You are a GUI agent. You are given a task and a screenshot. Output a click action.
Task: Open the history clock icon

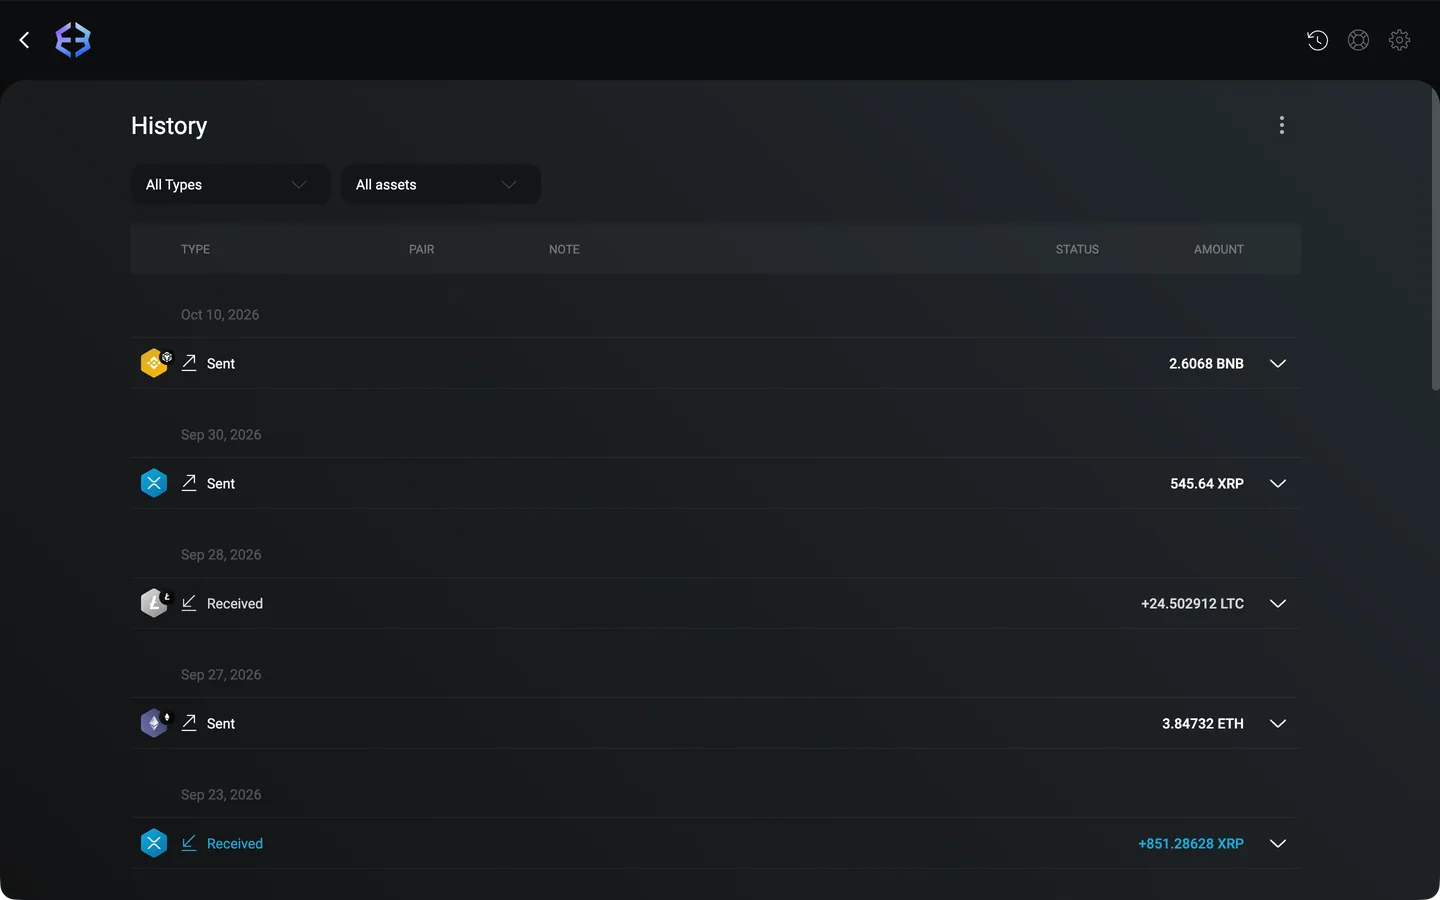click(1318, 40)
